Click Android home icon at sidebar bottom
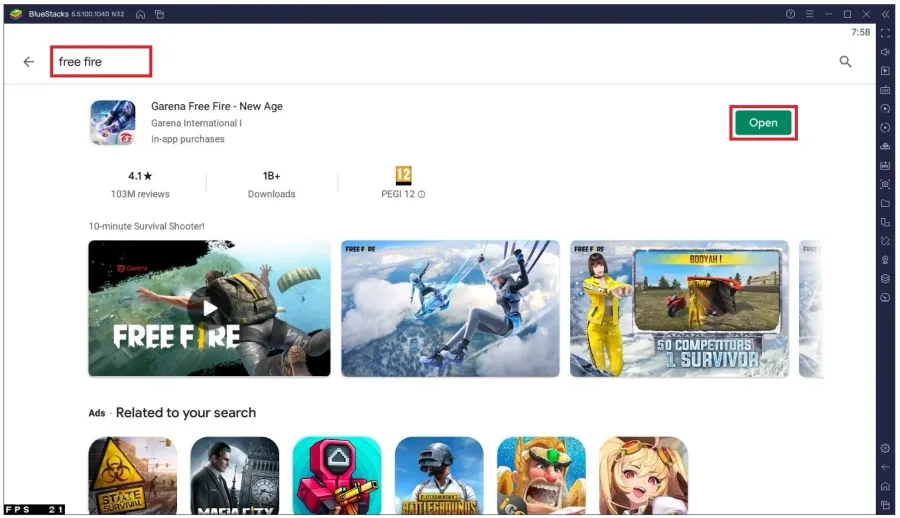Viewport: 900px width, 518px height. point(885,486)
